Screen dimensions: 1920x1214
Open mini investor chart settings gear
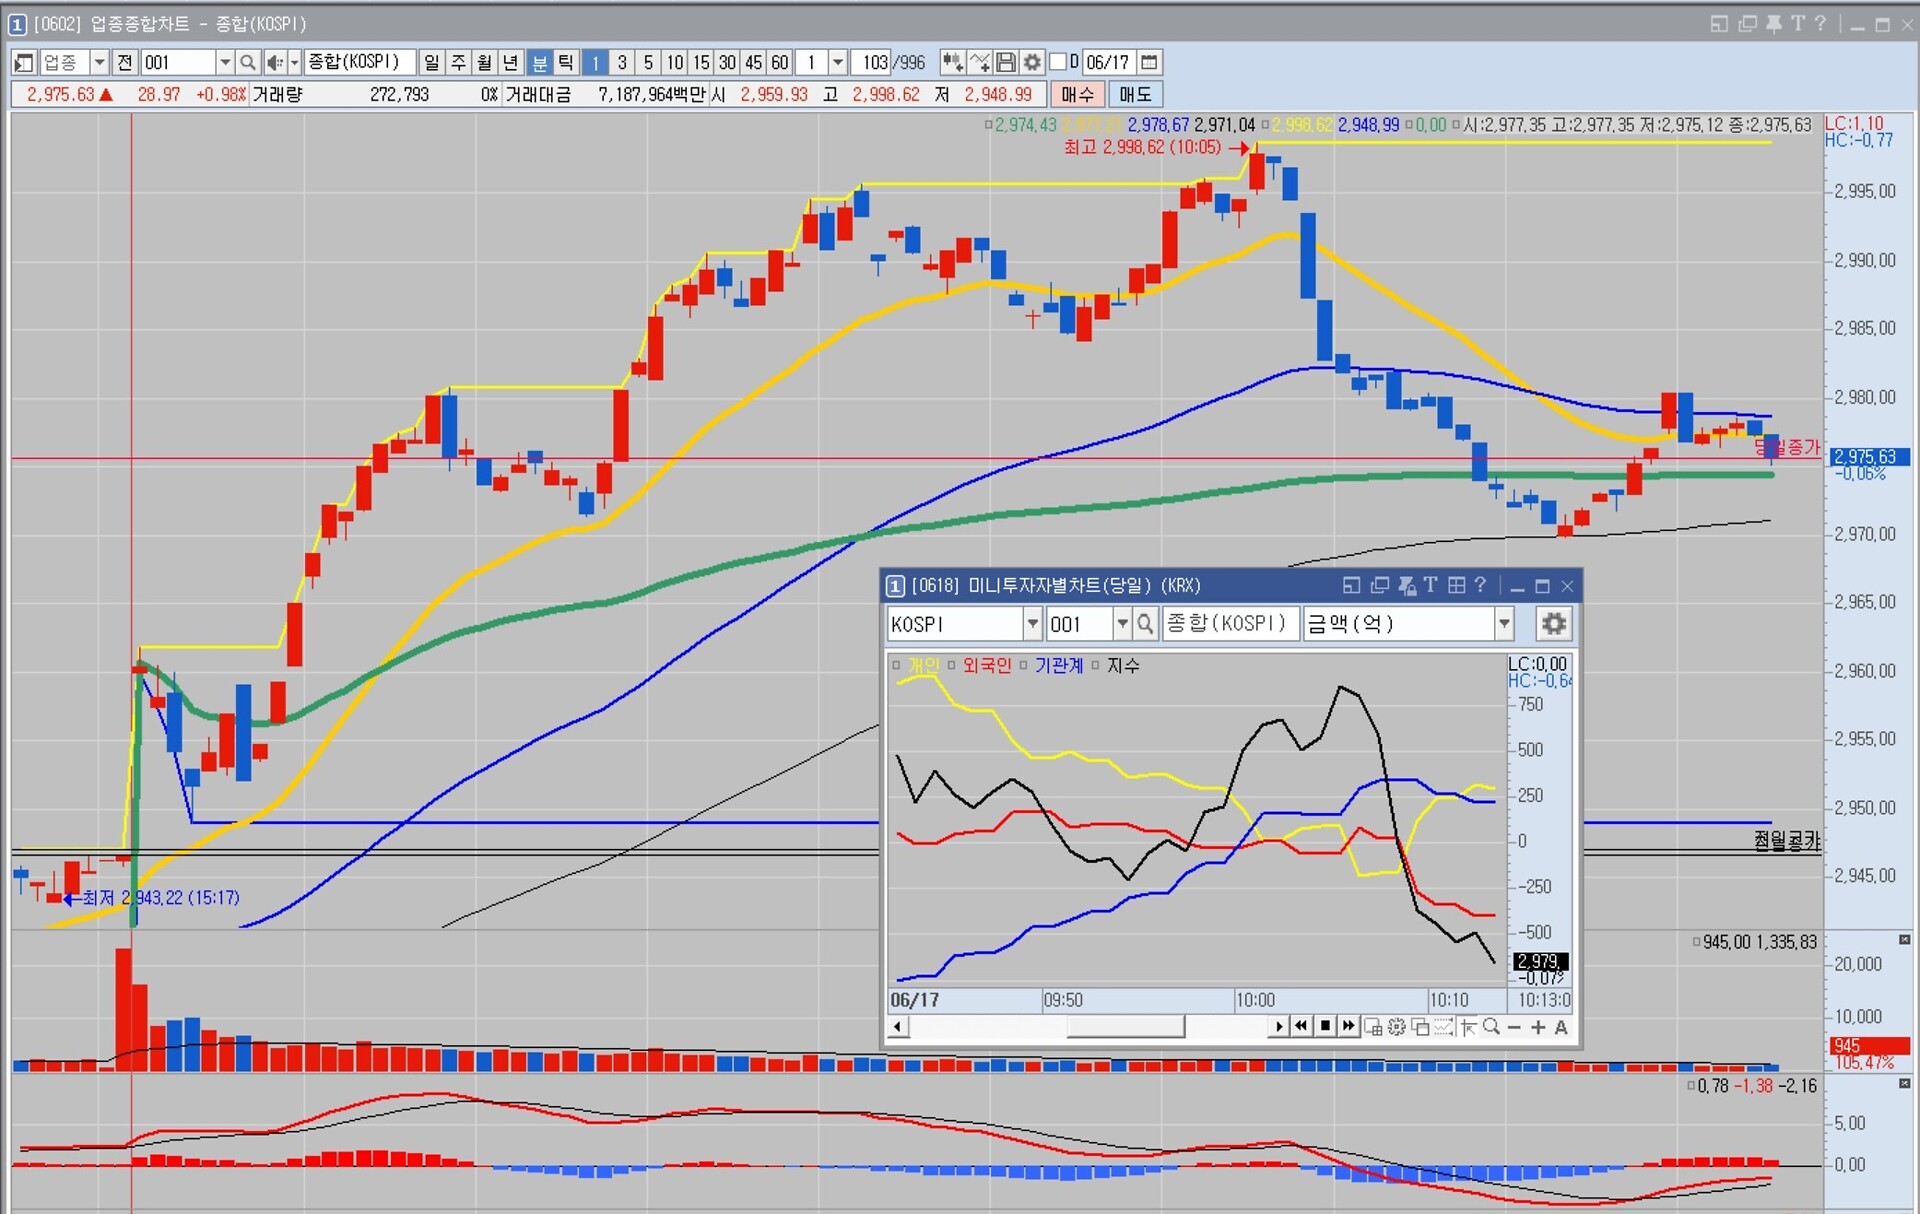(x=1553, y=624)
